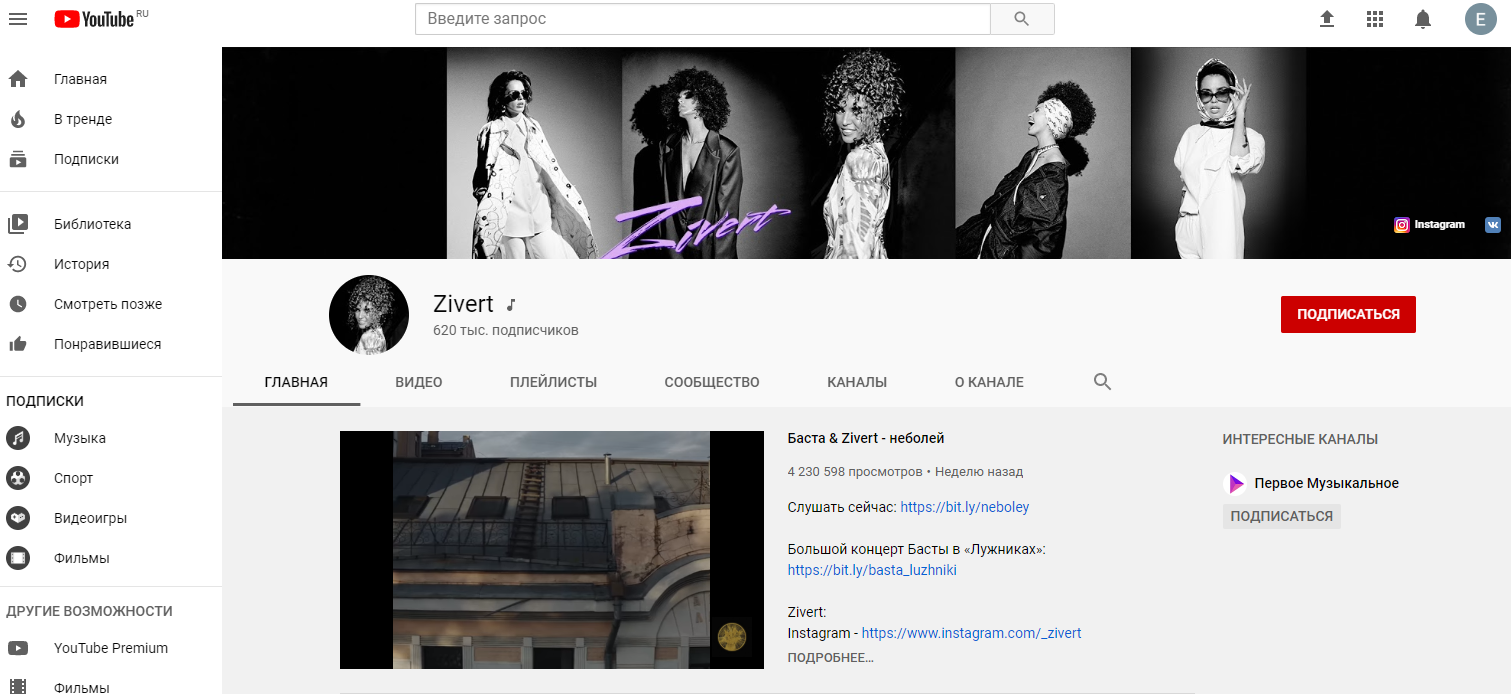
Task: Click the Instagram icon on the banner
Action: point(1402,225)
